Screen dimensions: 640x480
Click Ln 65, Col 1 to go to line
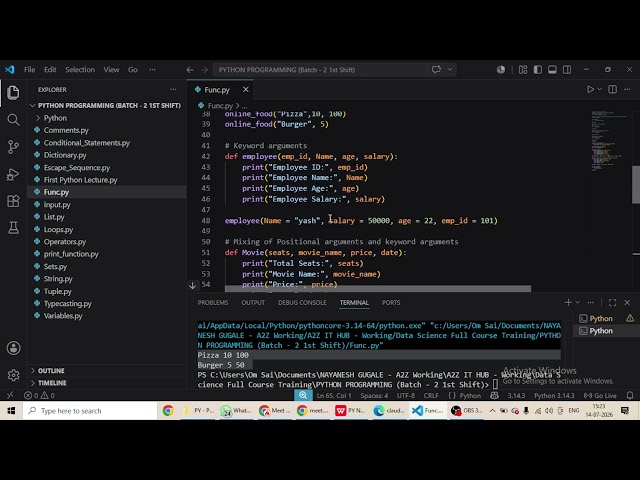point(333,396)
